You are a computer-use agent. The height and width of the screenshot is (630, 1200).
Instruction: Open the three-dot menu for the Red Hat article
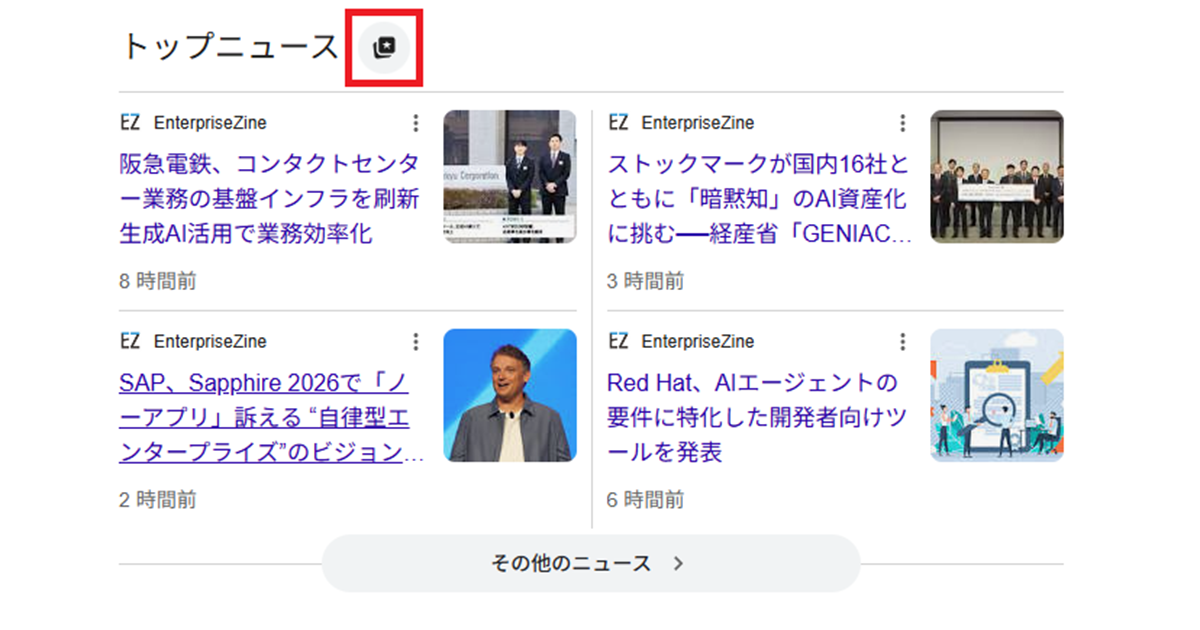pyautogui.click(x=903, y=342)
